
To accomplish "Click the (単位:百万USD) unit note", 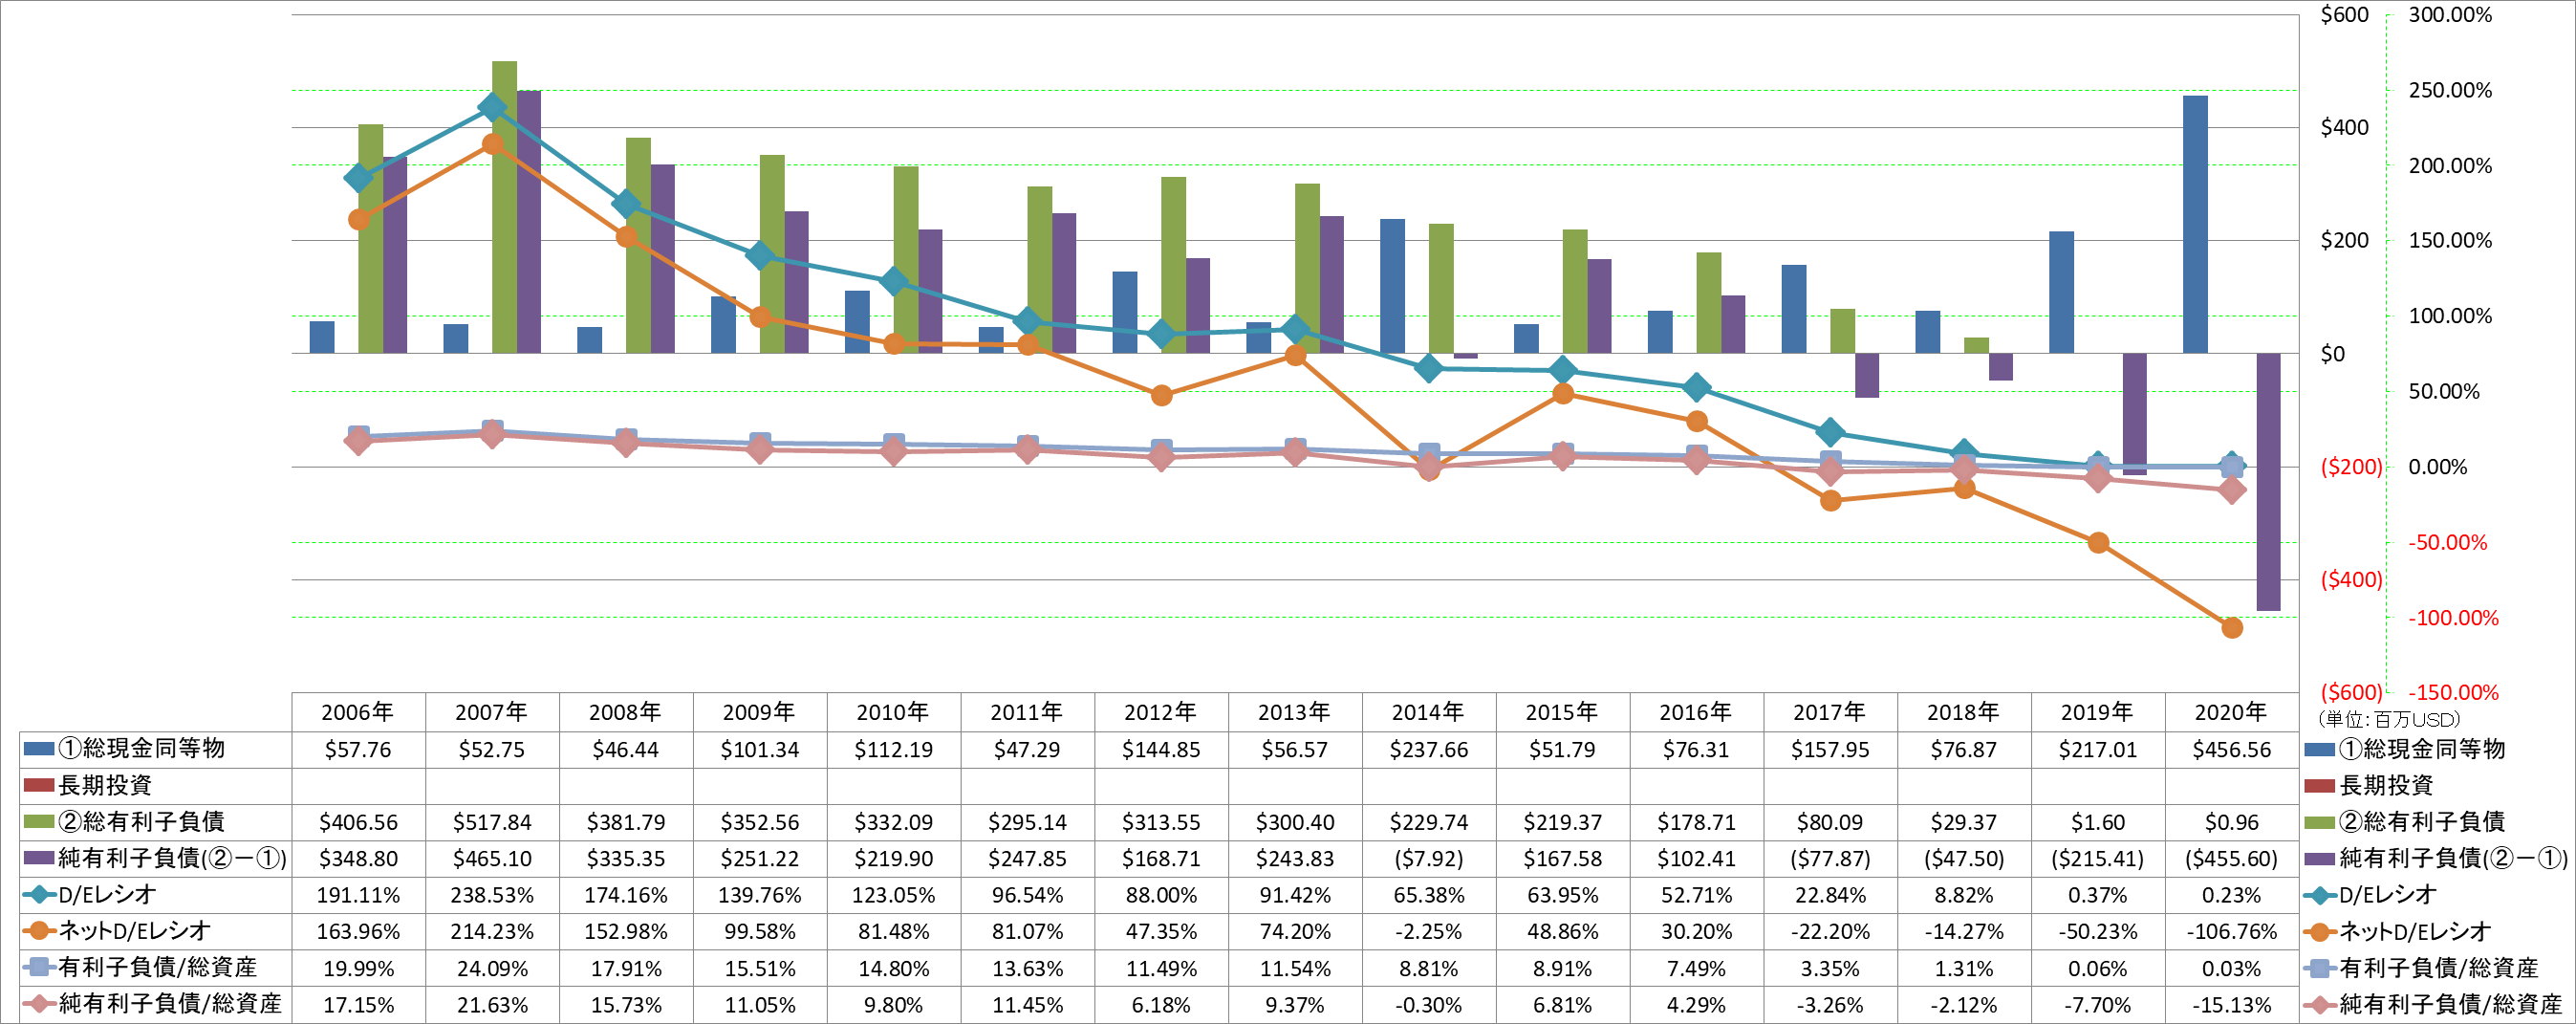I will (x=2388, y=719).
